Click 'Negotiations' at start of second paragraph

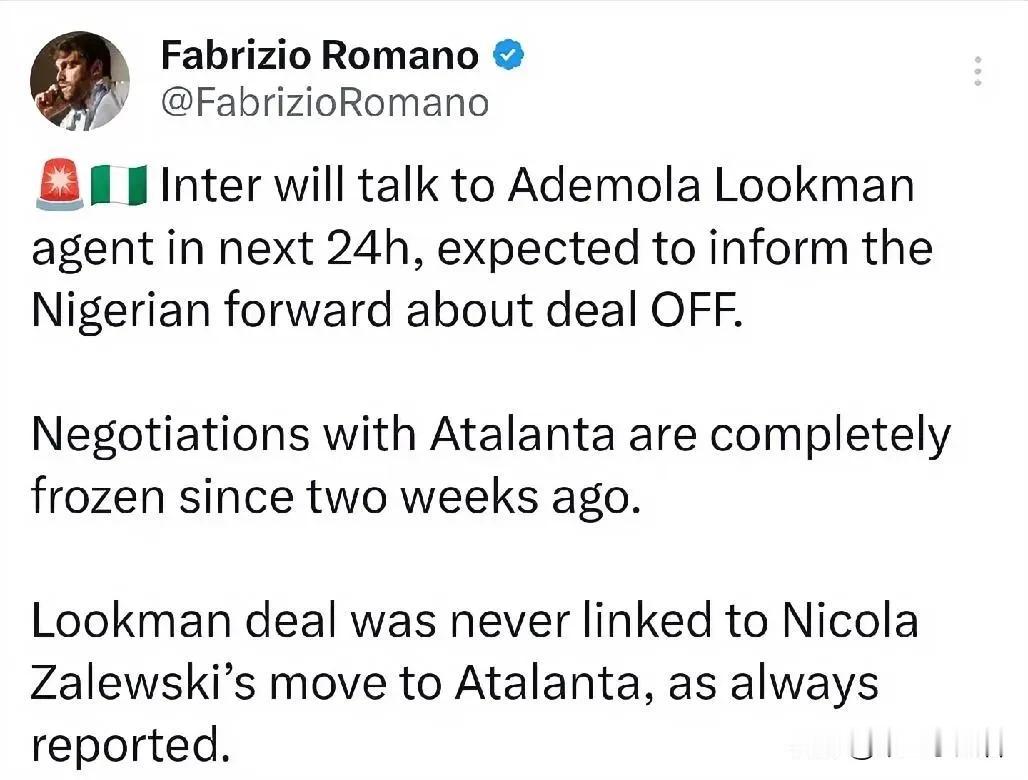[170, 435]
